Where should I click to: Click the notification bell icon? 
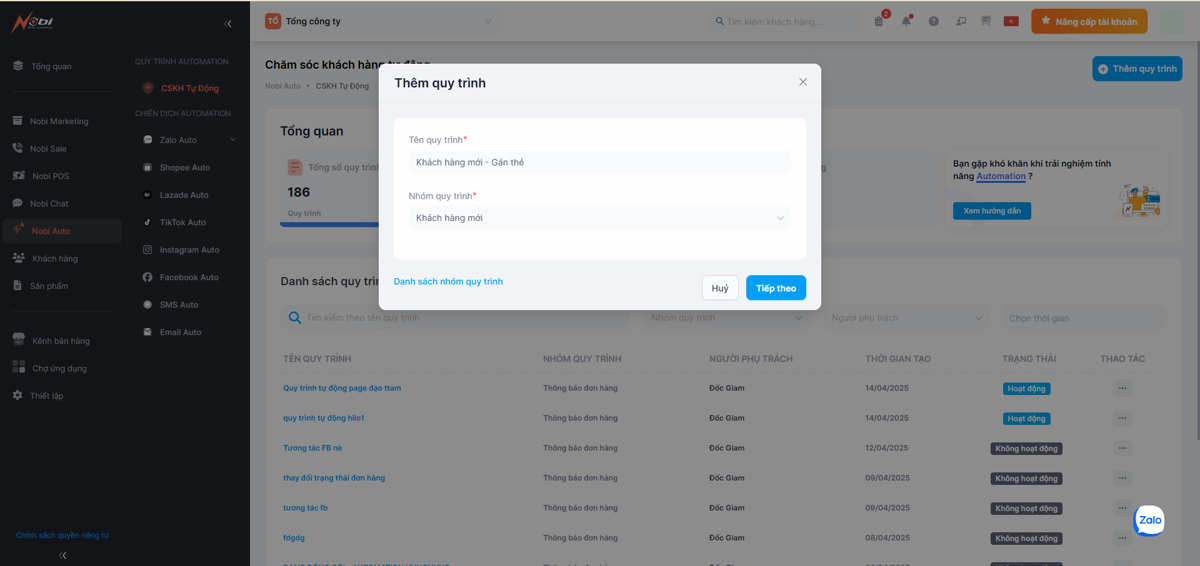click(906, 21)
